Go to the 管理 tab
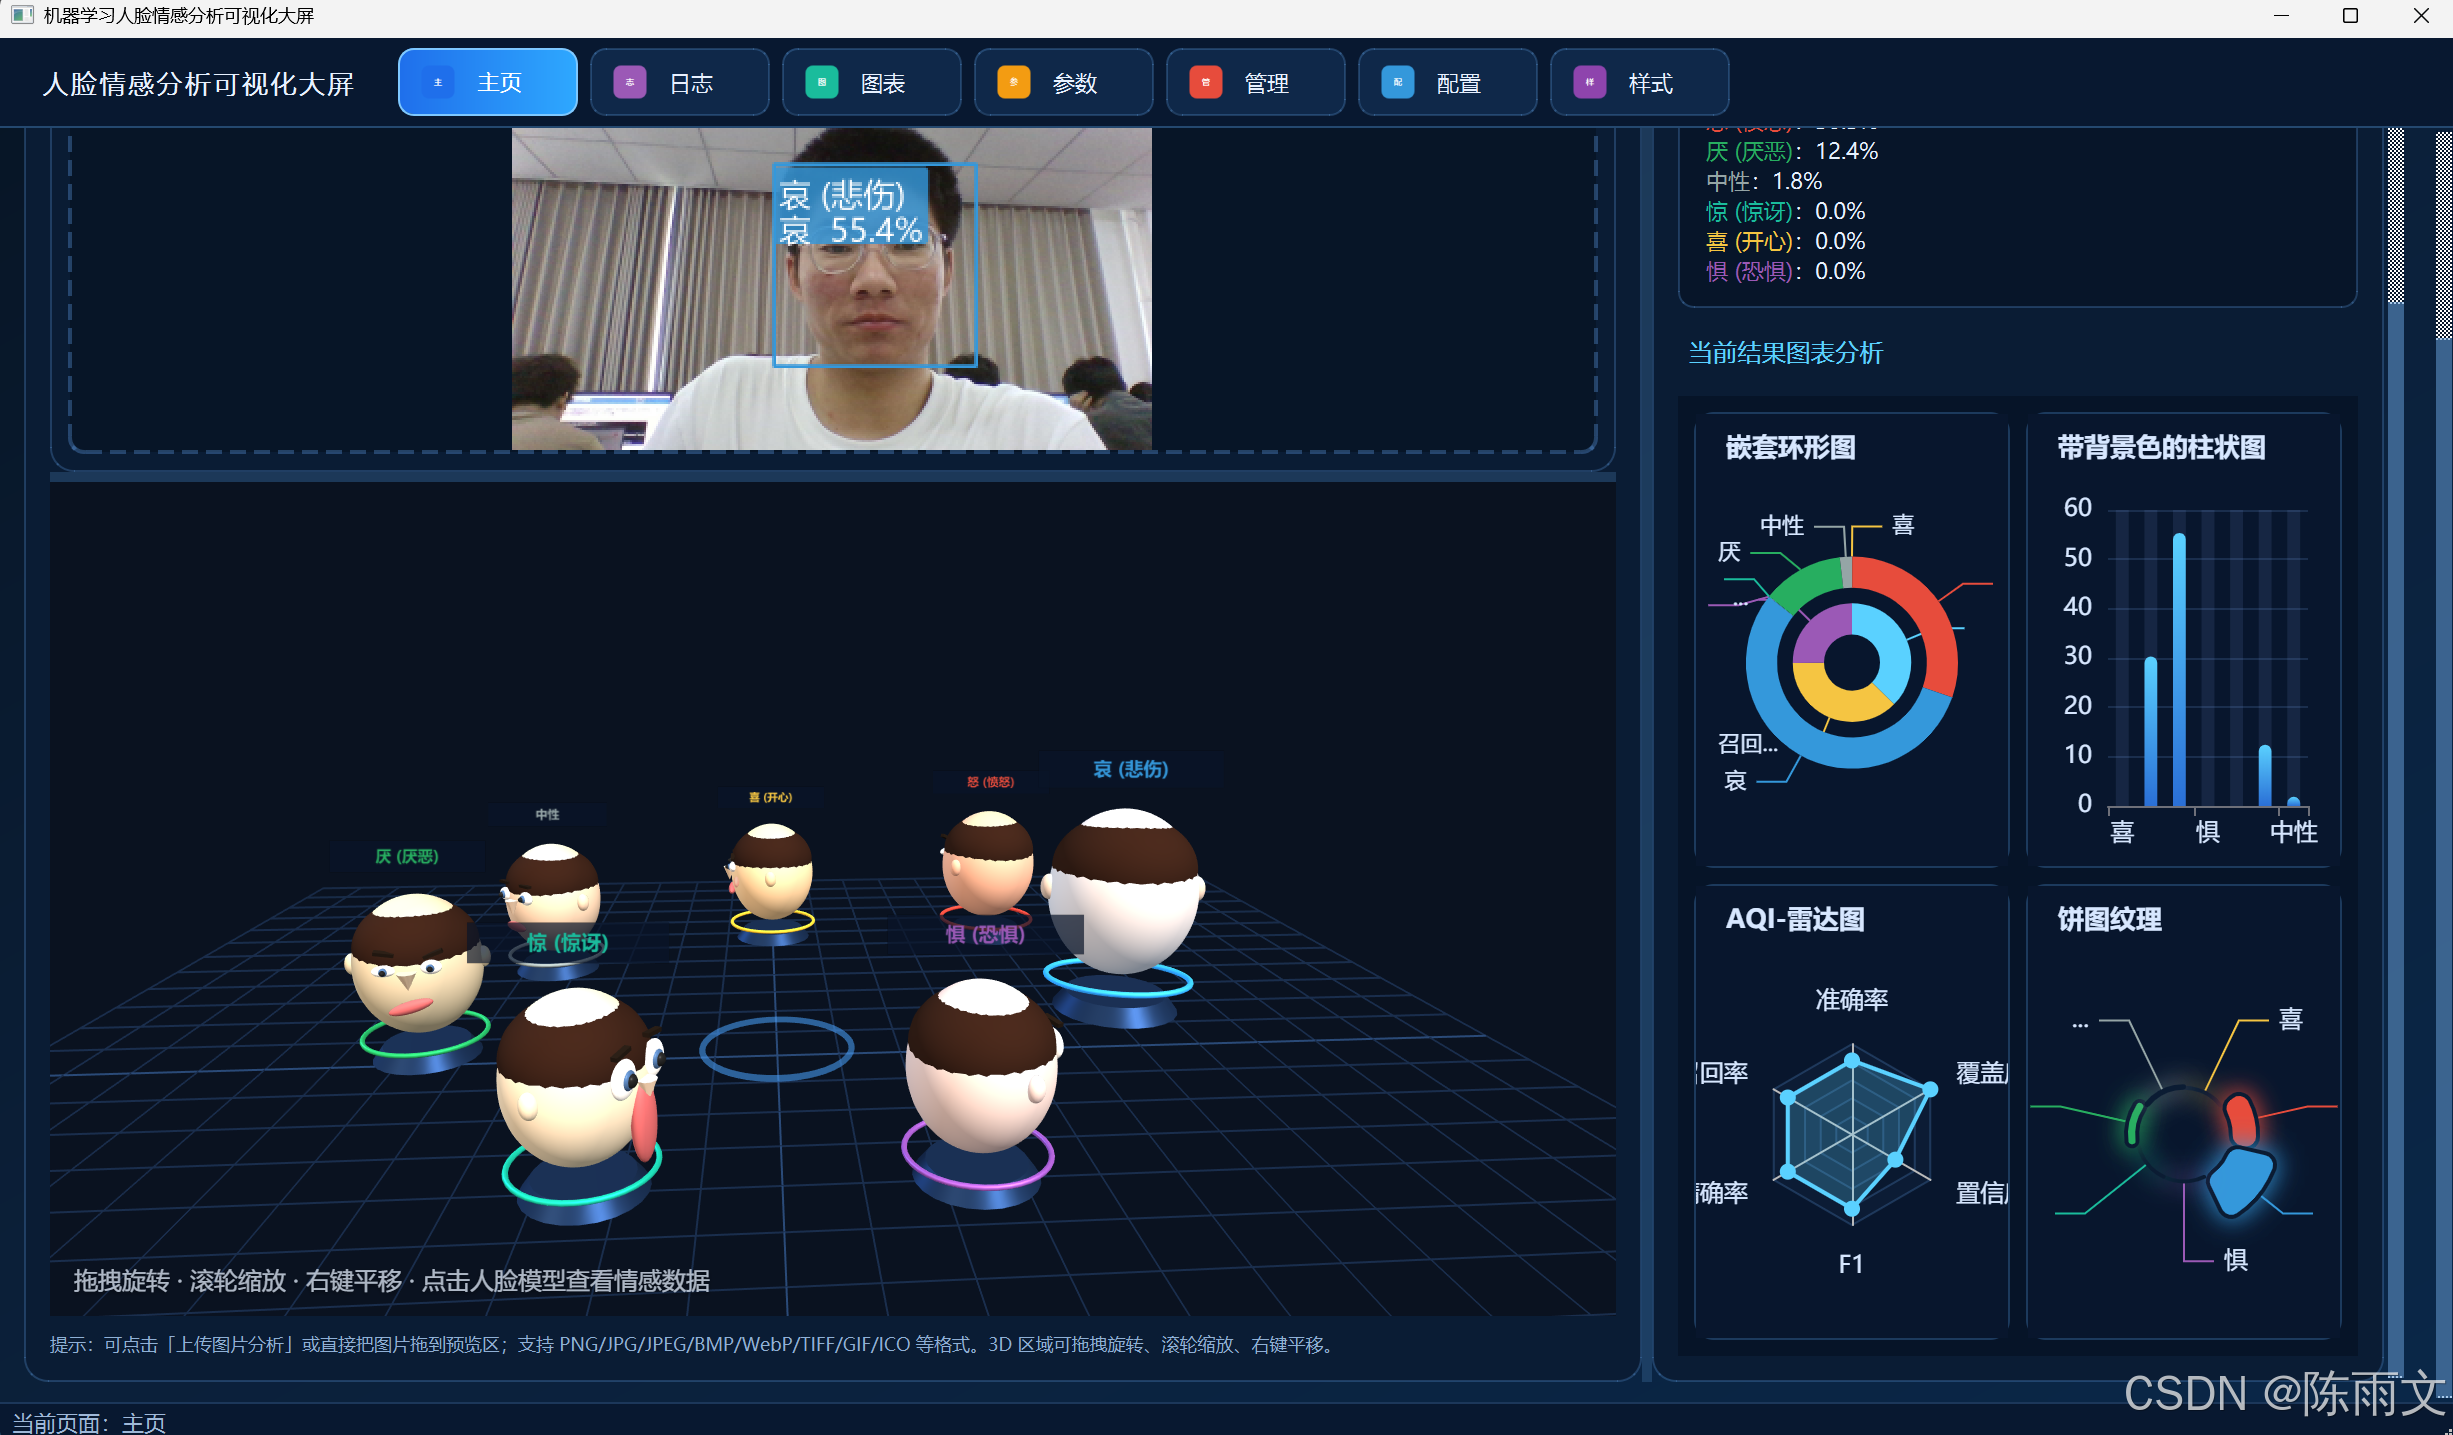2453x1435 pixels. [x=1256, y=83]
